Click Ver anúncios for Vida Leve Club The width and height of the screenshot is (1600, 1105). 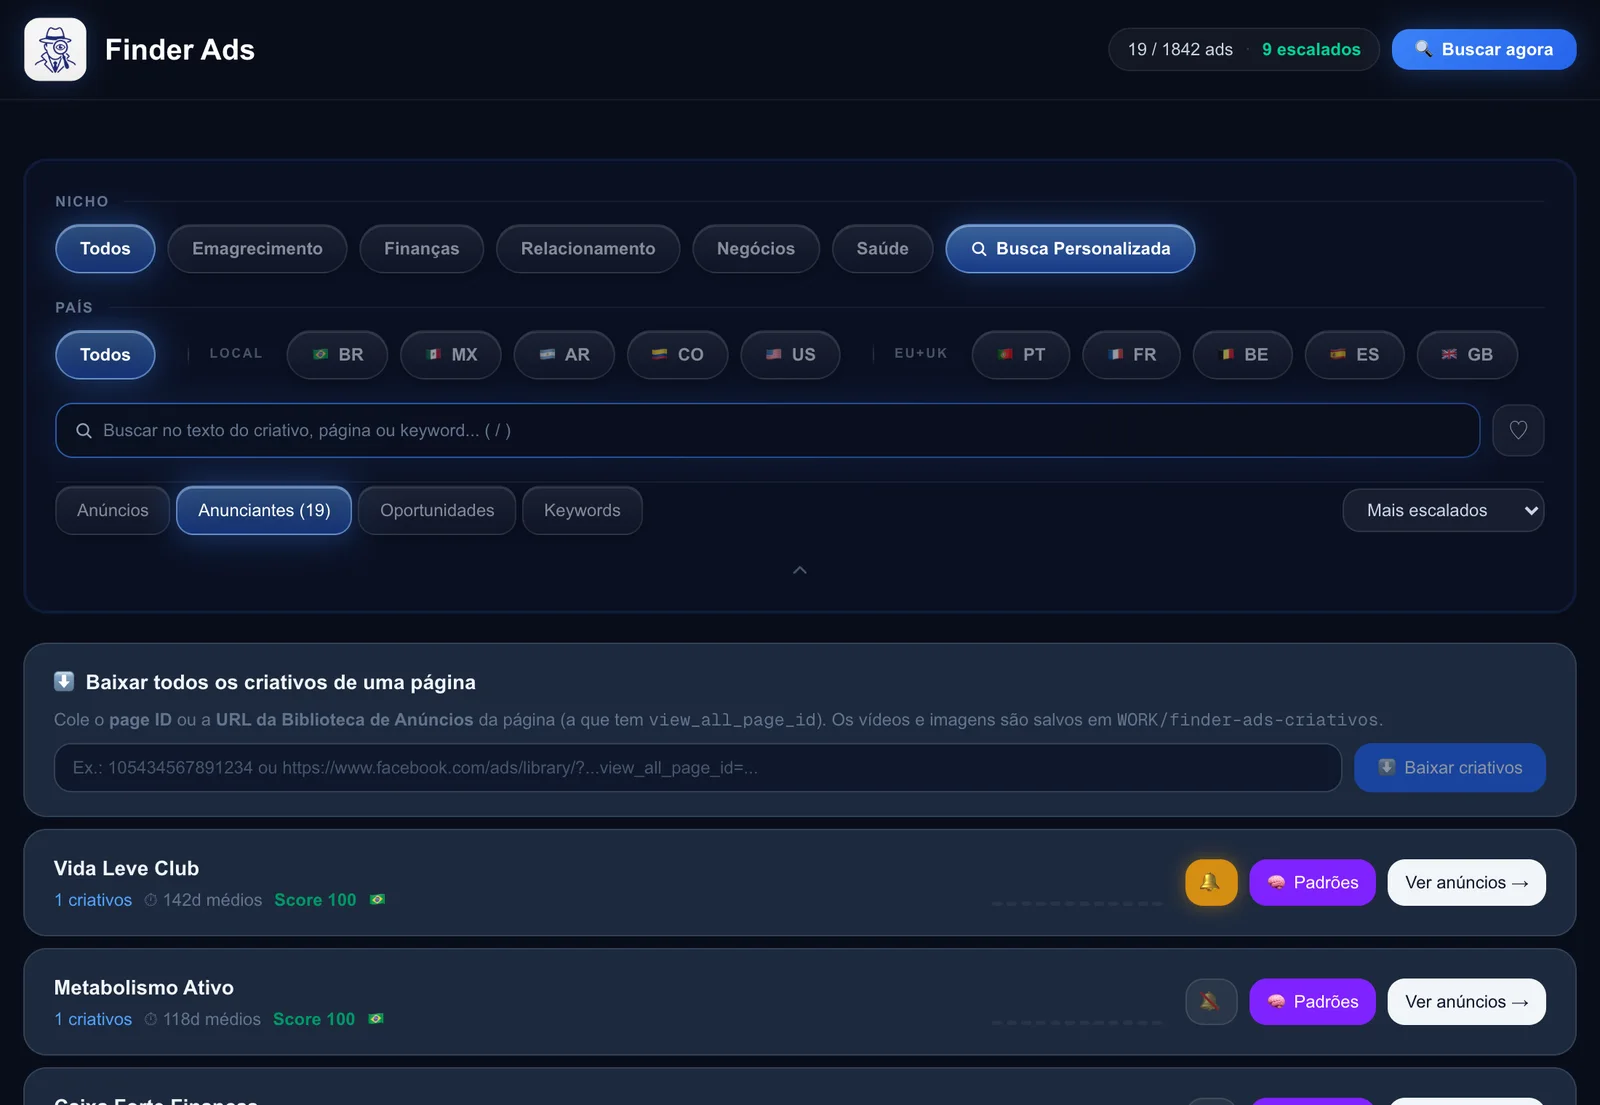(1466, 882)
